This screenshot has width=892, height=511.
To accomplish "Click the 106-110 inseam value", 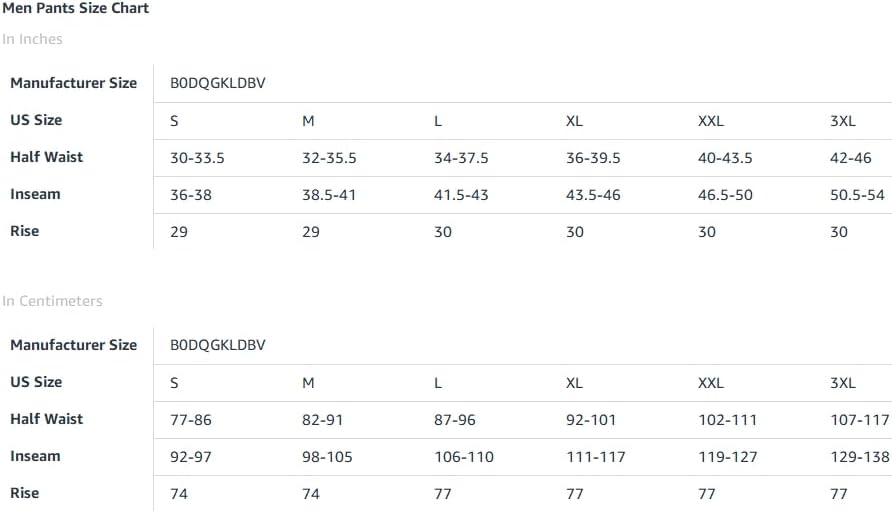I will pos(464,456).
